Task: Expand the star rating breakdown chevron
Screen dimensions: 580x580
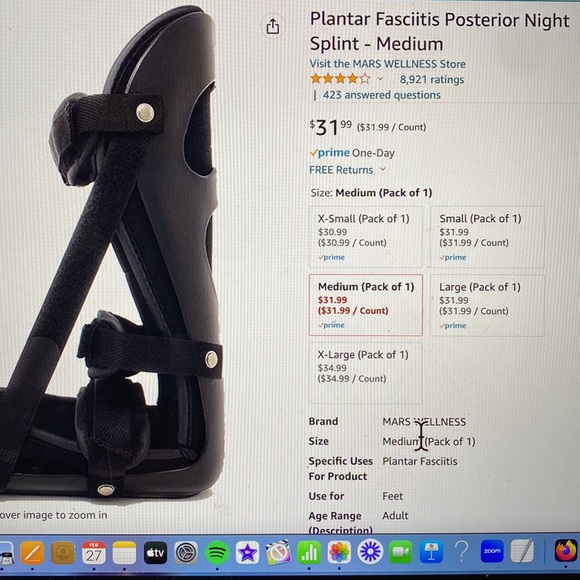Action: [x=380, y=79]
